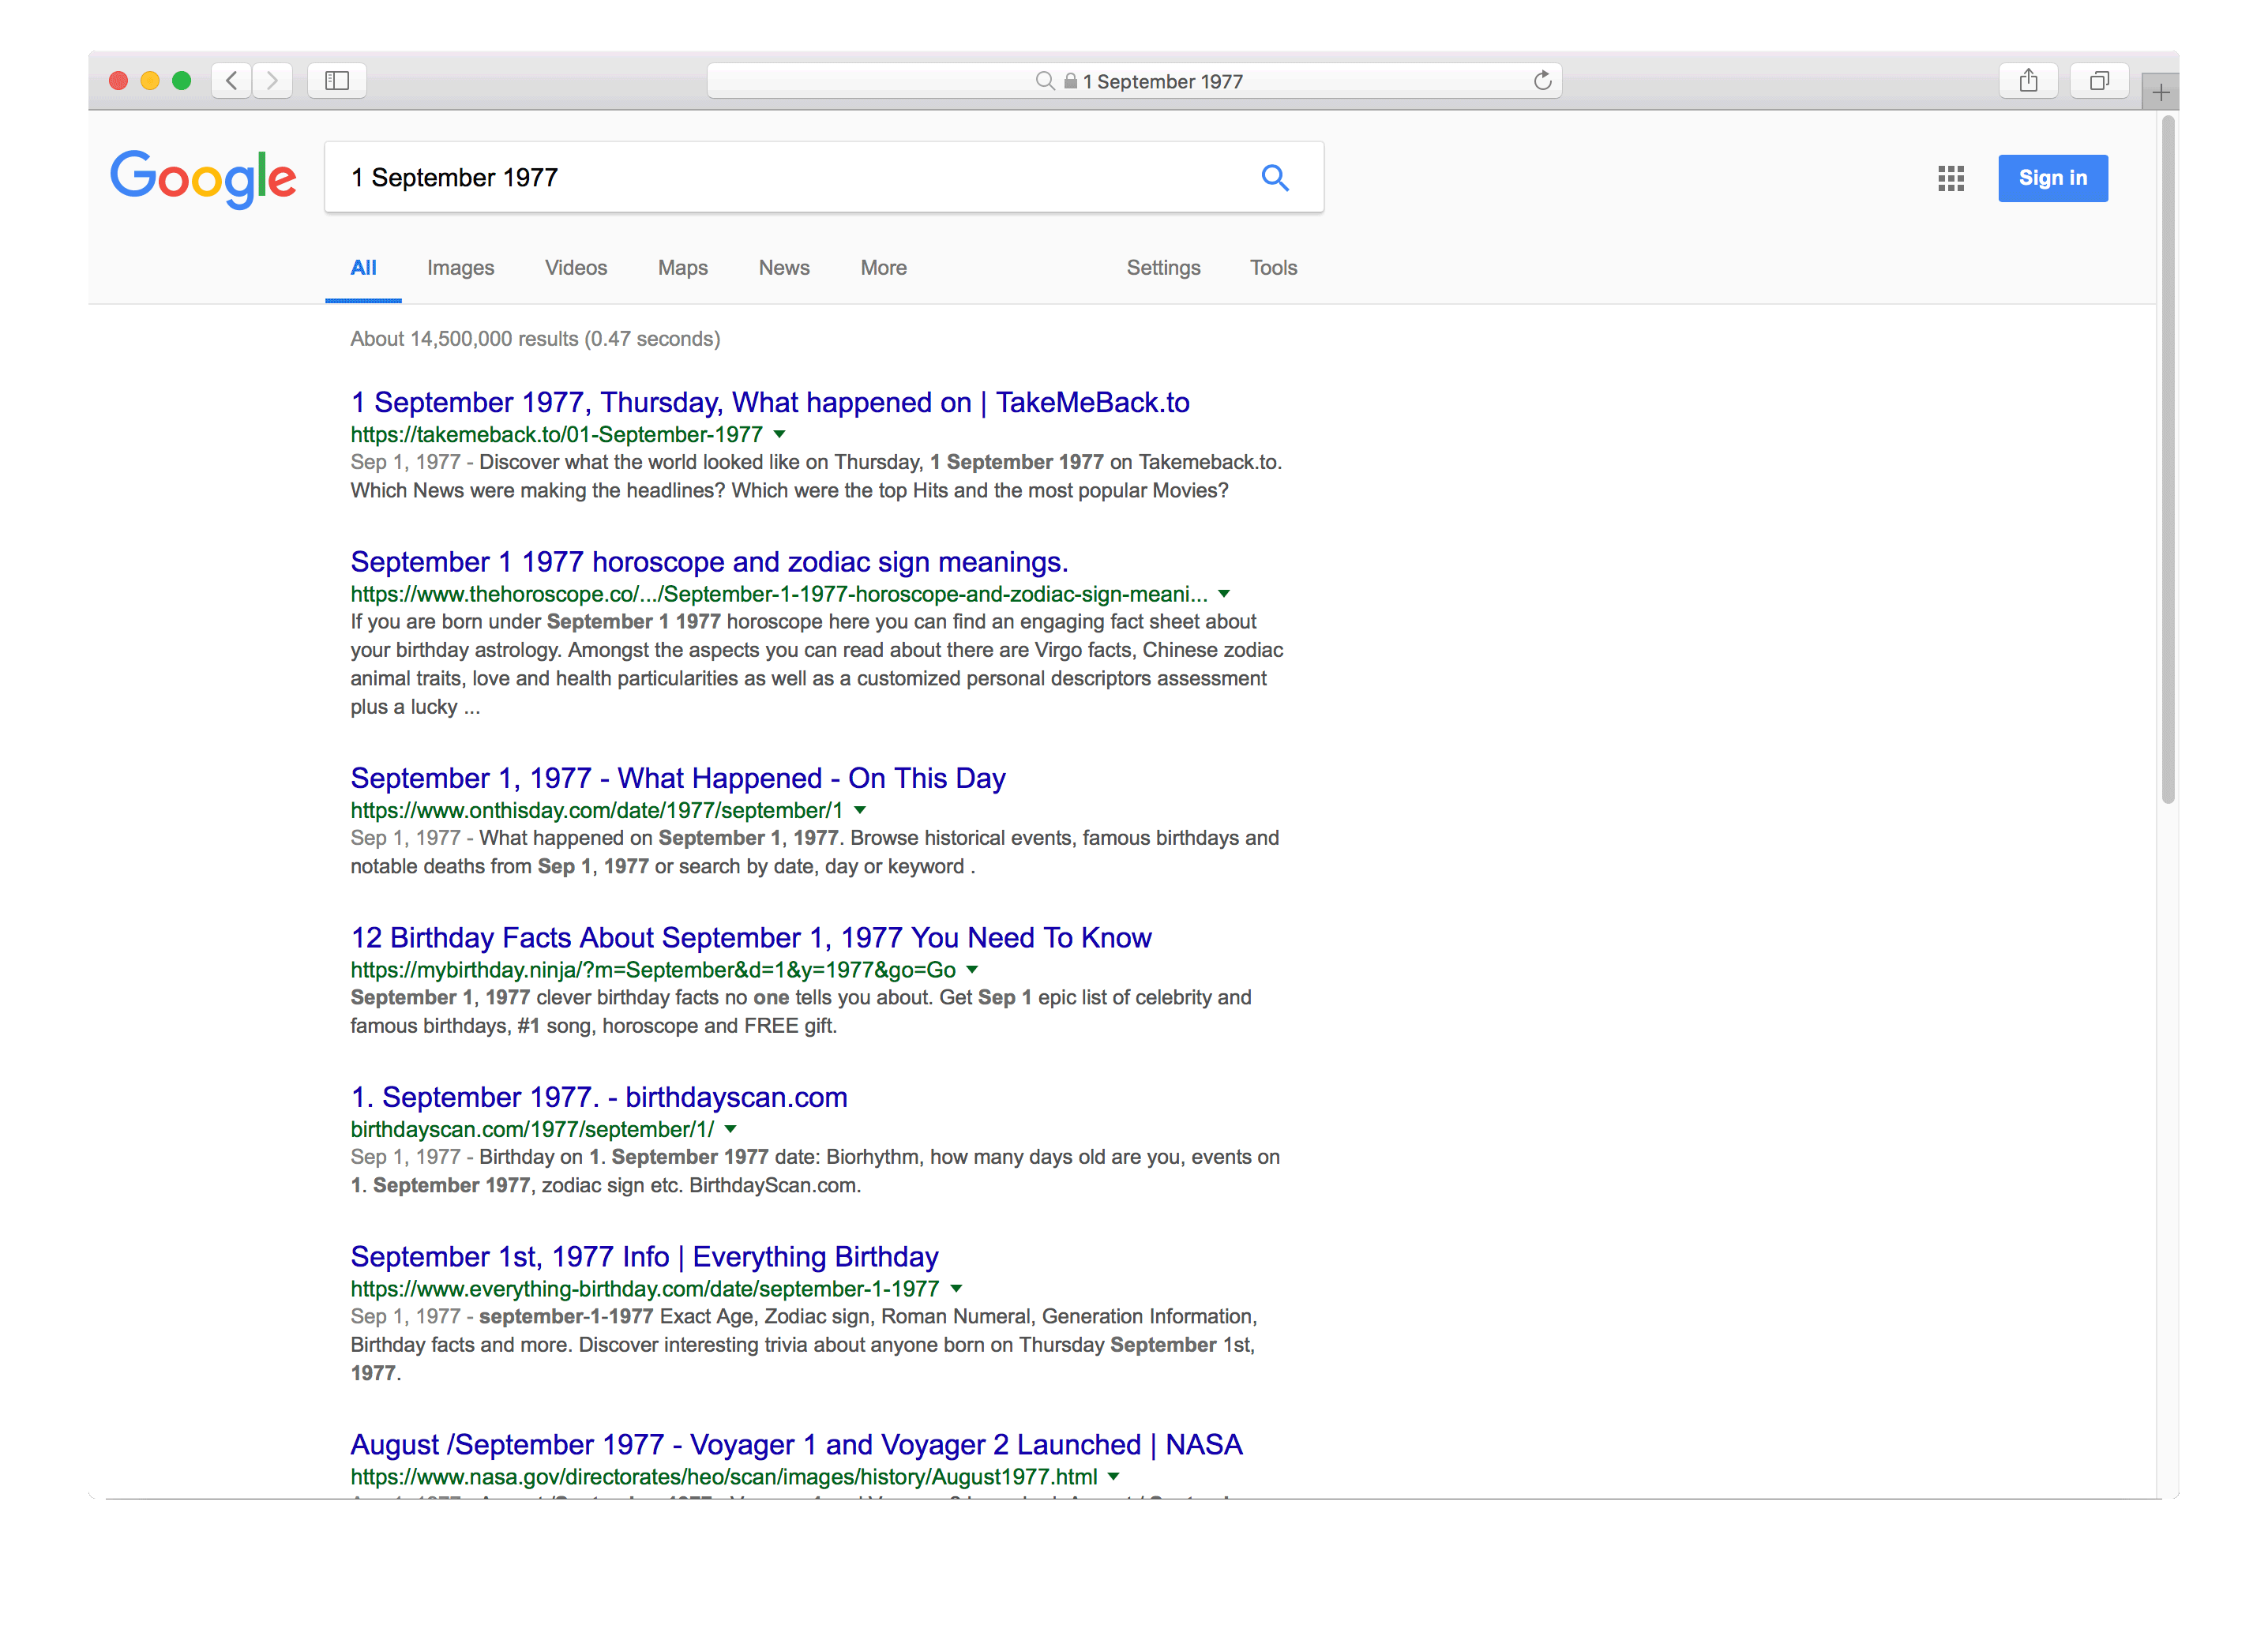Click the mybirthday.ninja green URL

point(653,970)
